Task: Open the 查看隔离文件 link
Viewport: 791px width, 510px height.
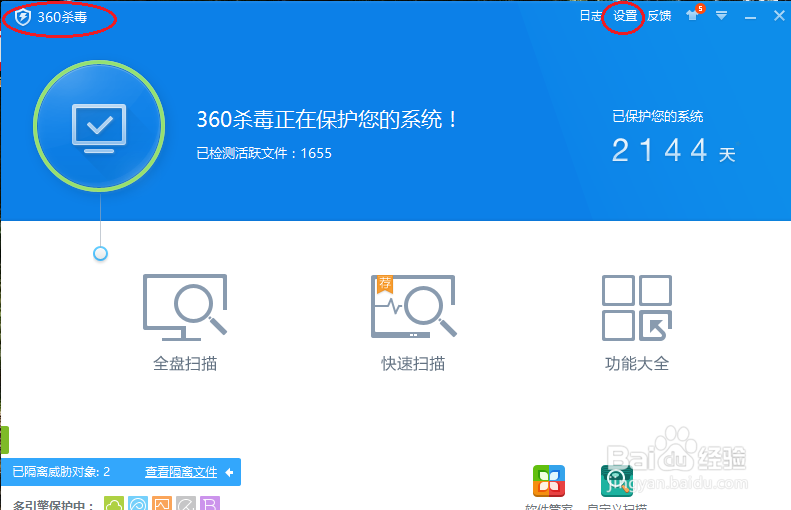Action: pyautogui.click(x=181, y=472)
